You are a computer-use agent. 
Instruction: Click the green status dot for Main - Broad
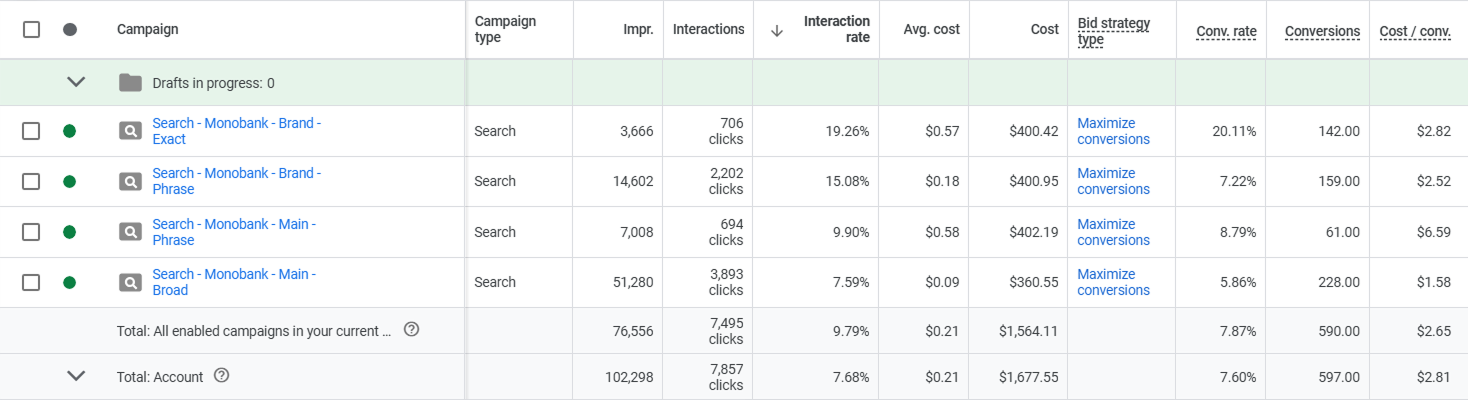click(x=69, y=282)
